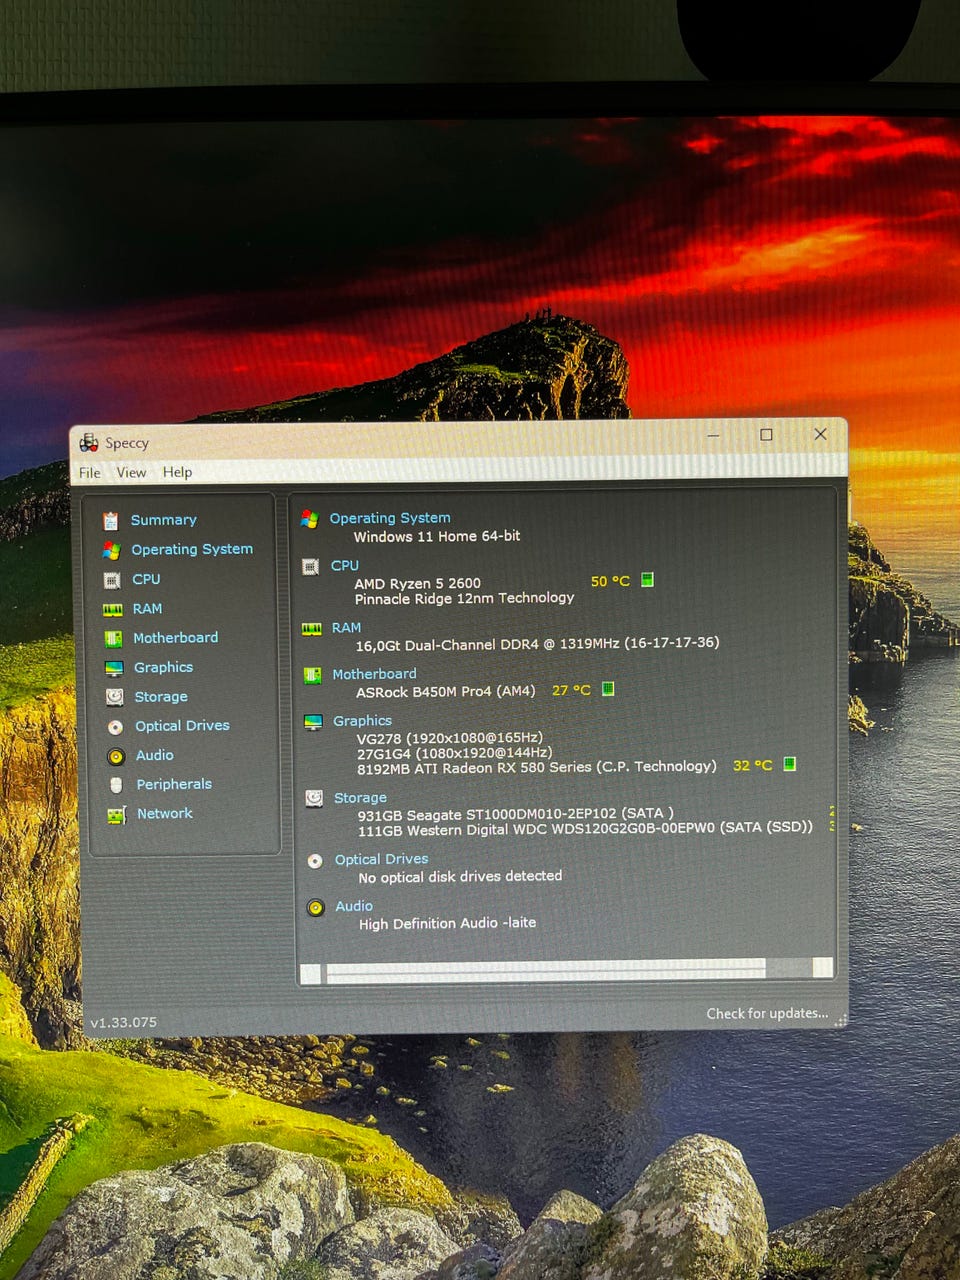This screenshot has height=1280, width=960.
Task: Select Motherboard in the sidebar
Action: pyautogui.click(x=176, y=637)
